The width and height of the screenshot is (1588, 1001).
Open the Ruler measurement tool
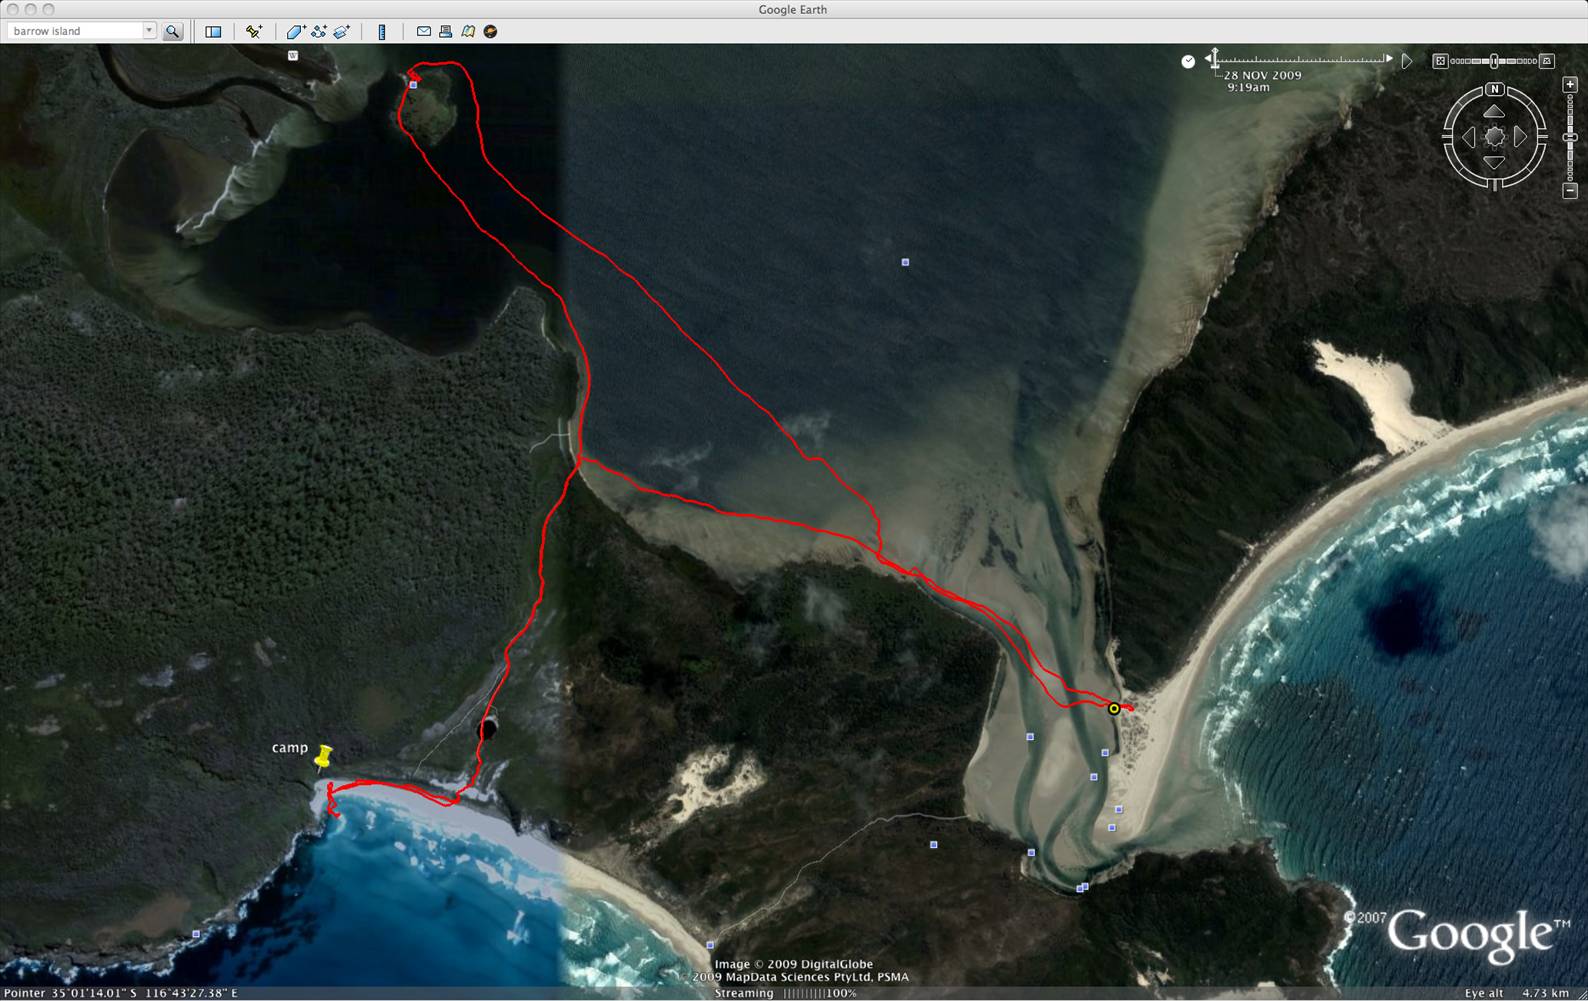point(381,31)
